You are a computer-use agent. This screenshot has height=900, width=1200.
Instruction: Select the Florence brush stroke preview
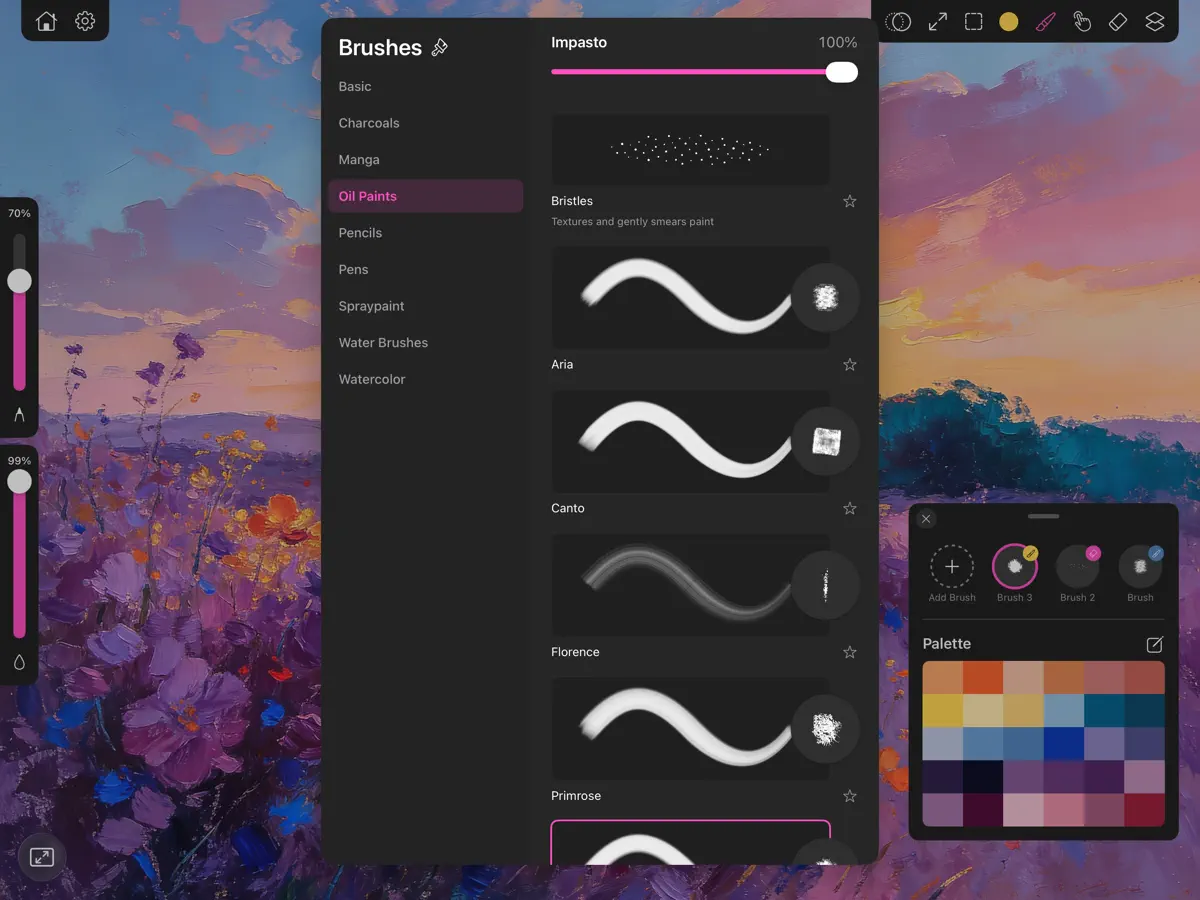[691, 585]
